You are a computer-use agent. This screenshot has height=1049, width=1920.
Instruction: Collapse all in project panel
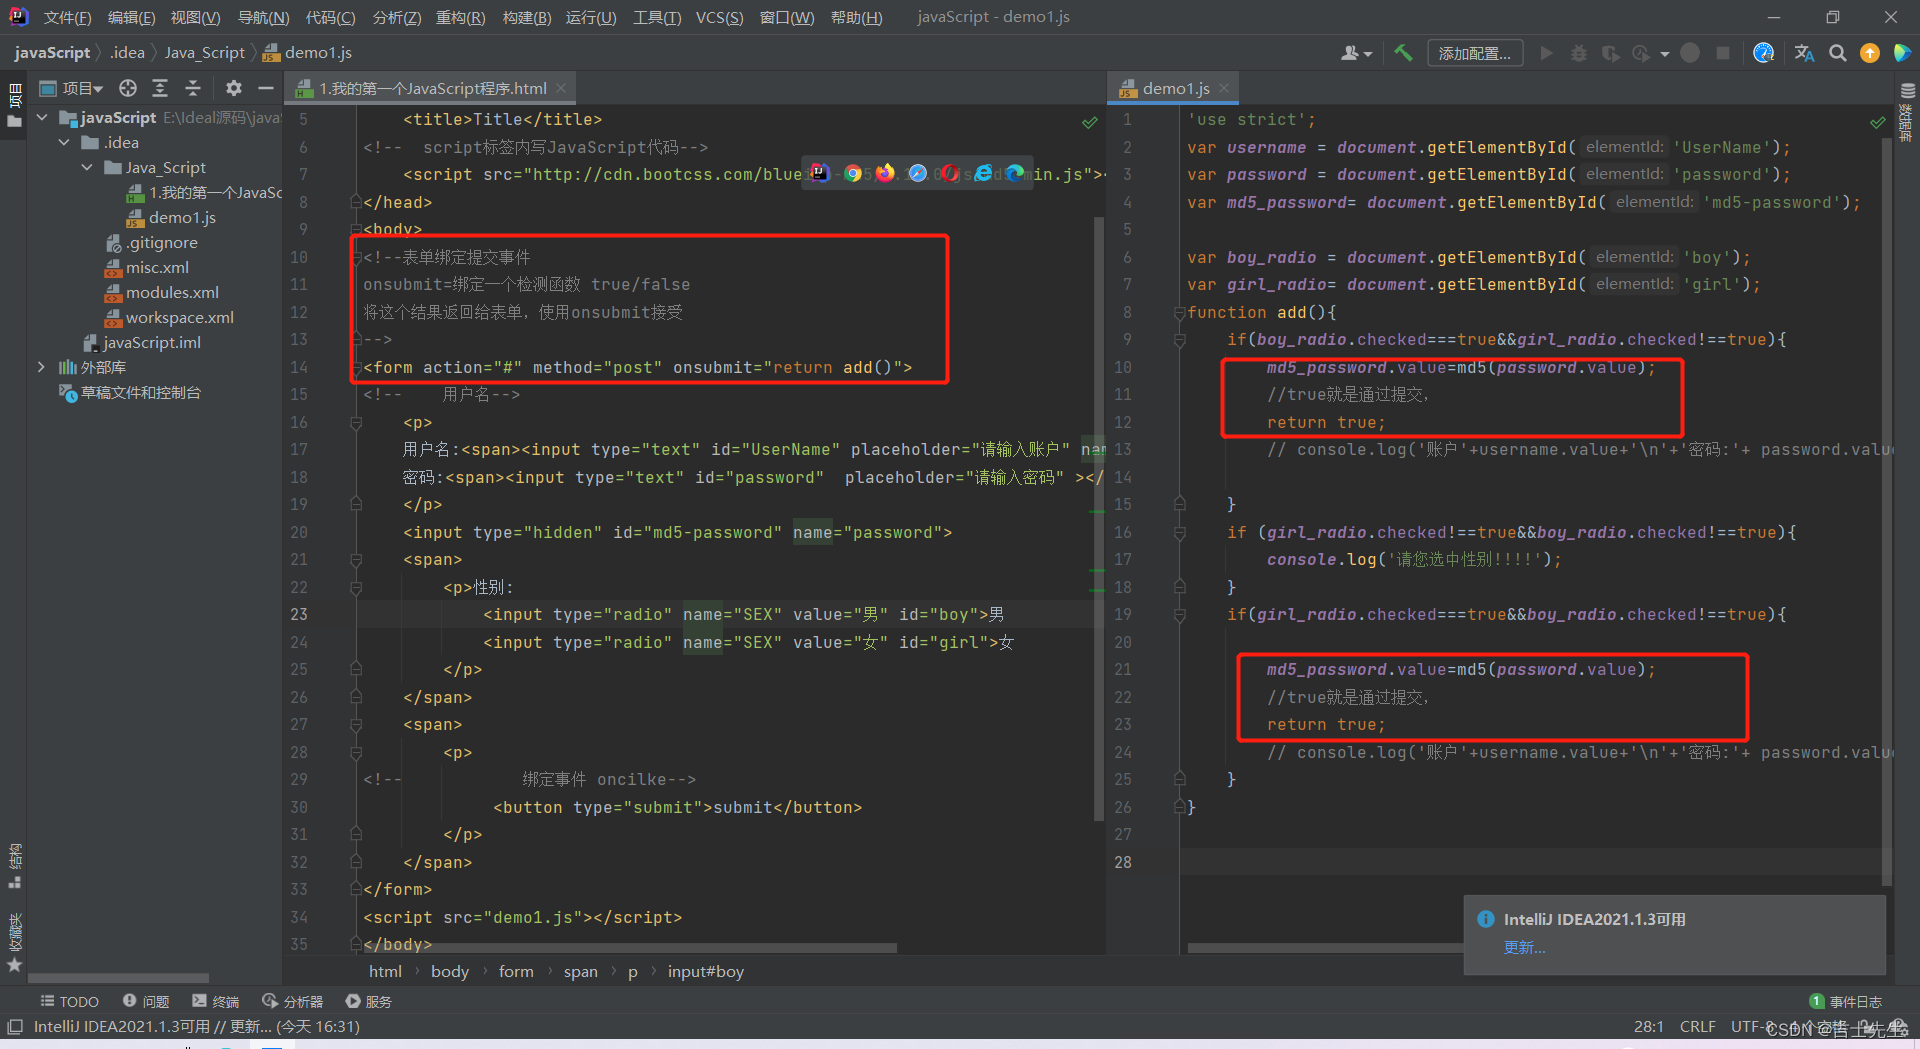coord(193,88)
